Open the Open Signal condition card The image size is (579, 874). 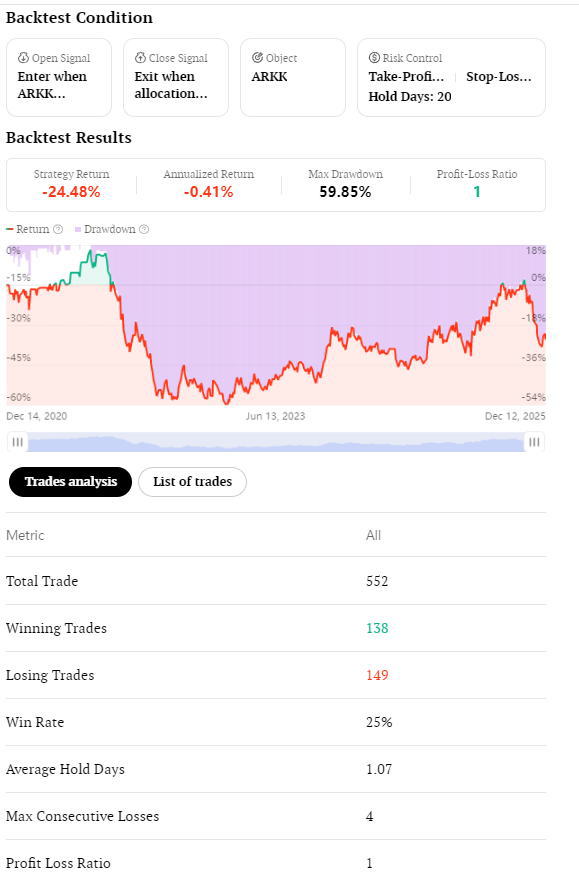[x=59, y=77]
